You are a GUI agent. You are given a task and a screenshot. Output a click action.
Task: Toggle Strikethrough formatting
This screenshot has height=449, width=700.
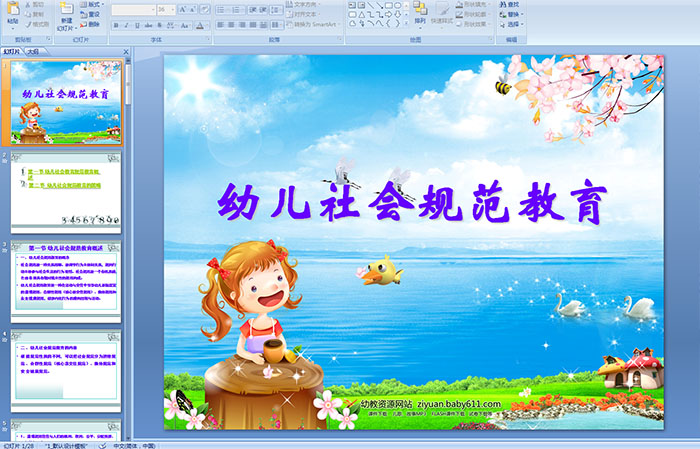click(x=149, y=25)
